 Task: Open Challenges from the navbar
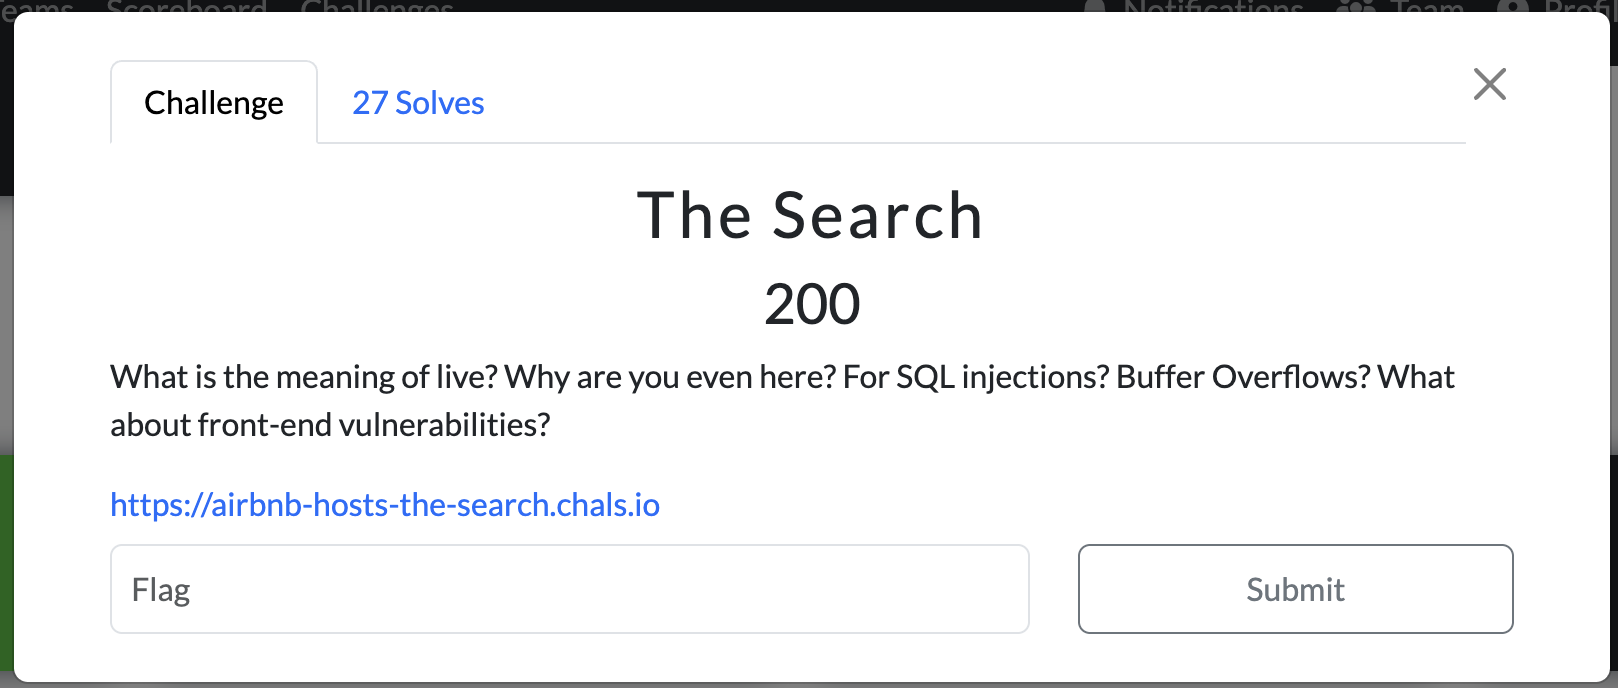tap(377, 6)
